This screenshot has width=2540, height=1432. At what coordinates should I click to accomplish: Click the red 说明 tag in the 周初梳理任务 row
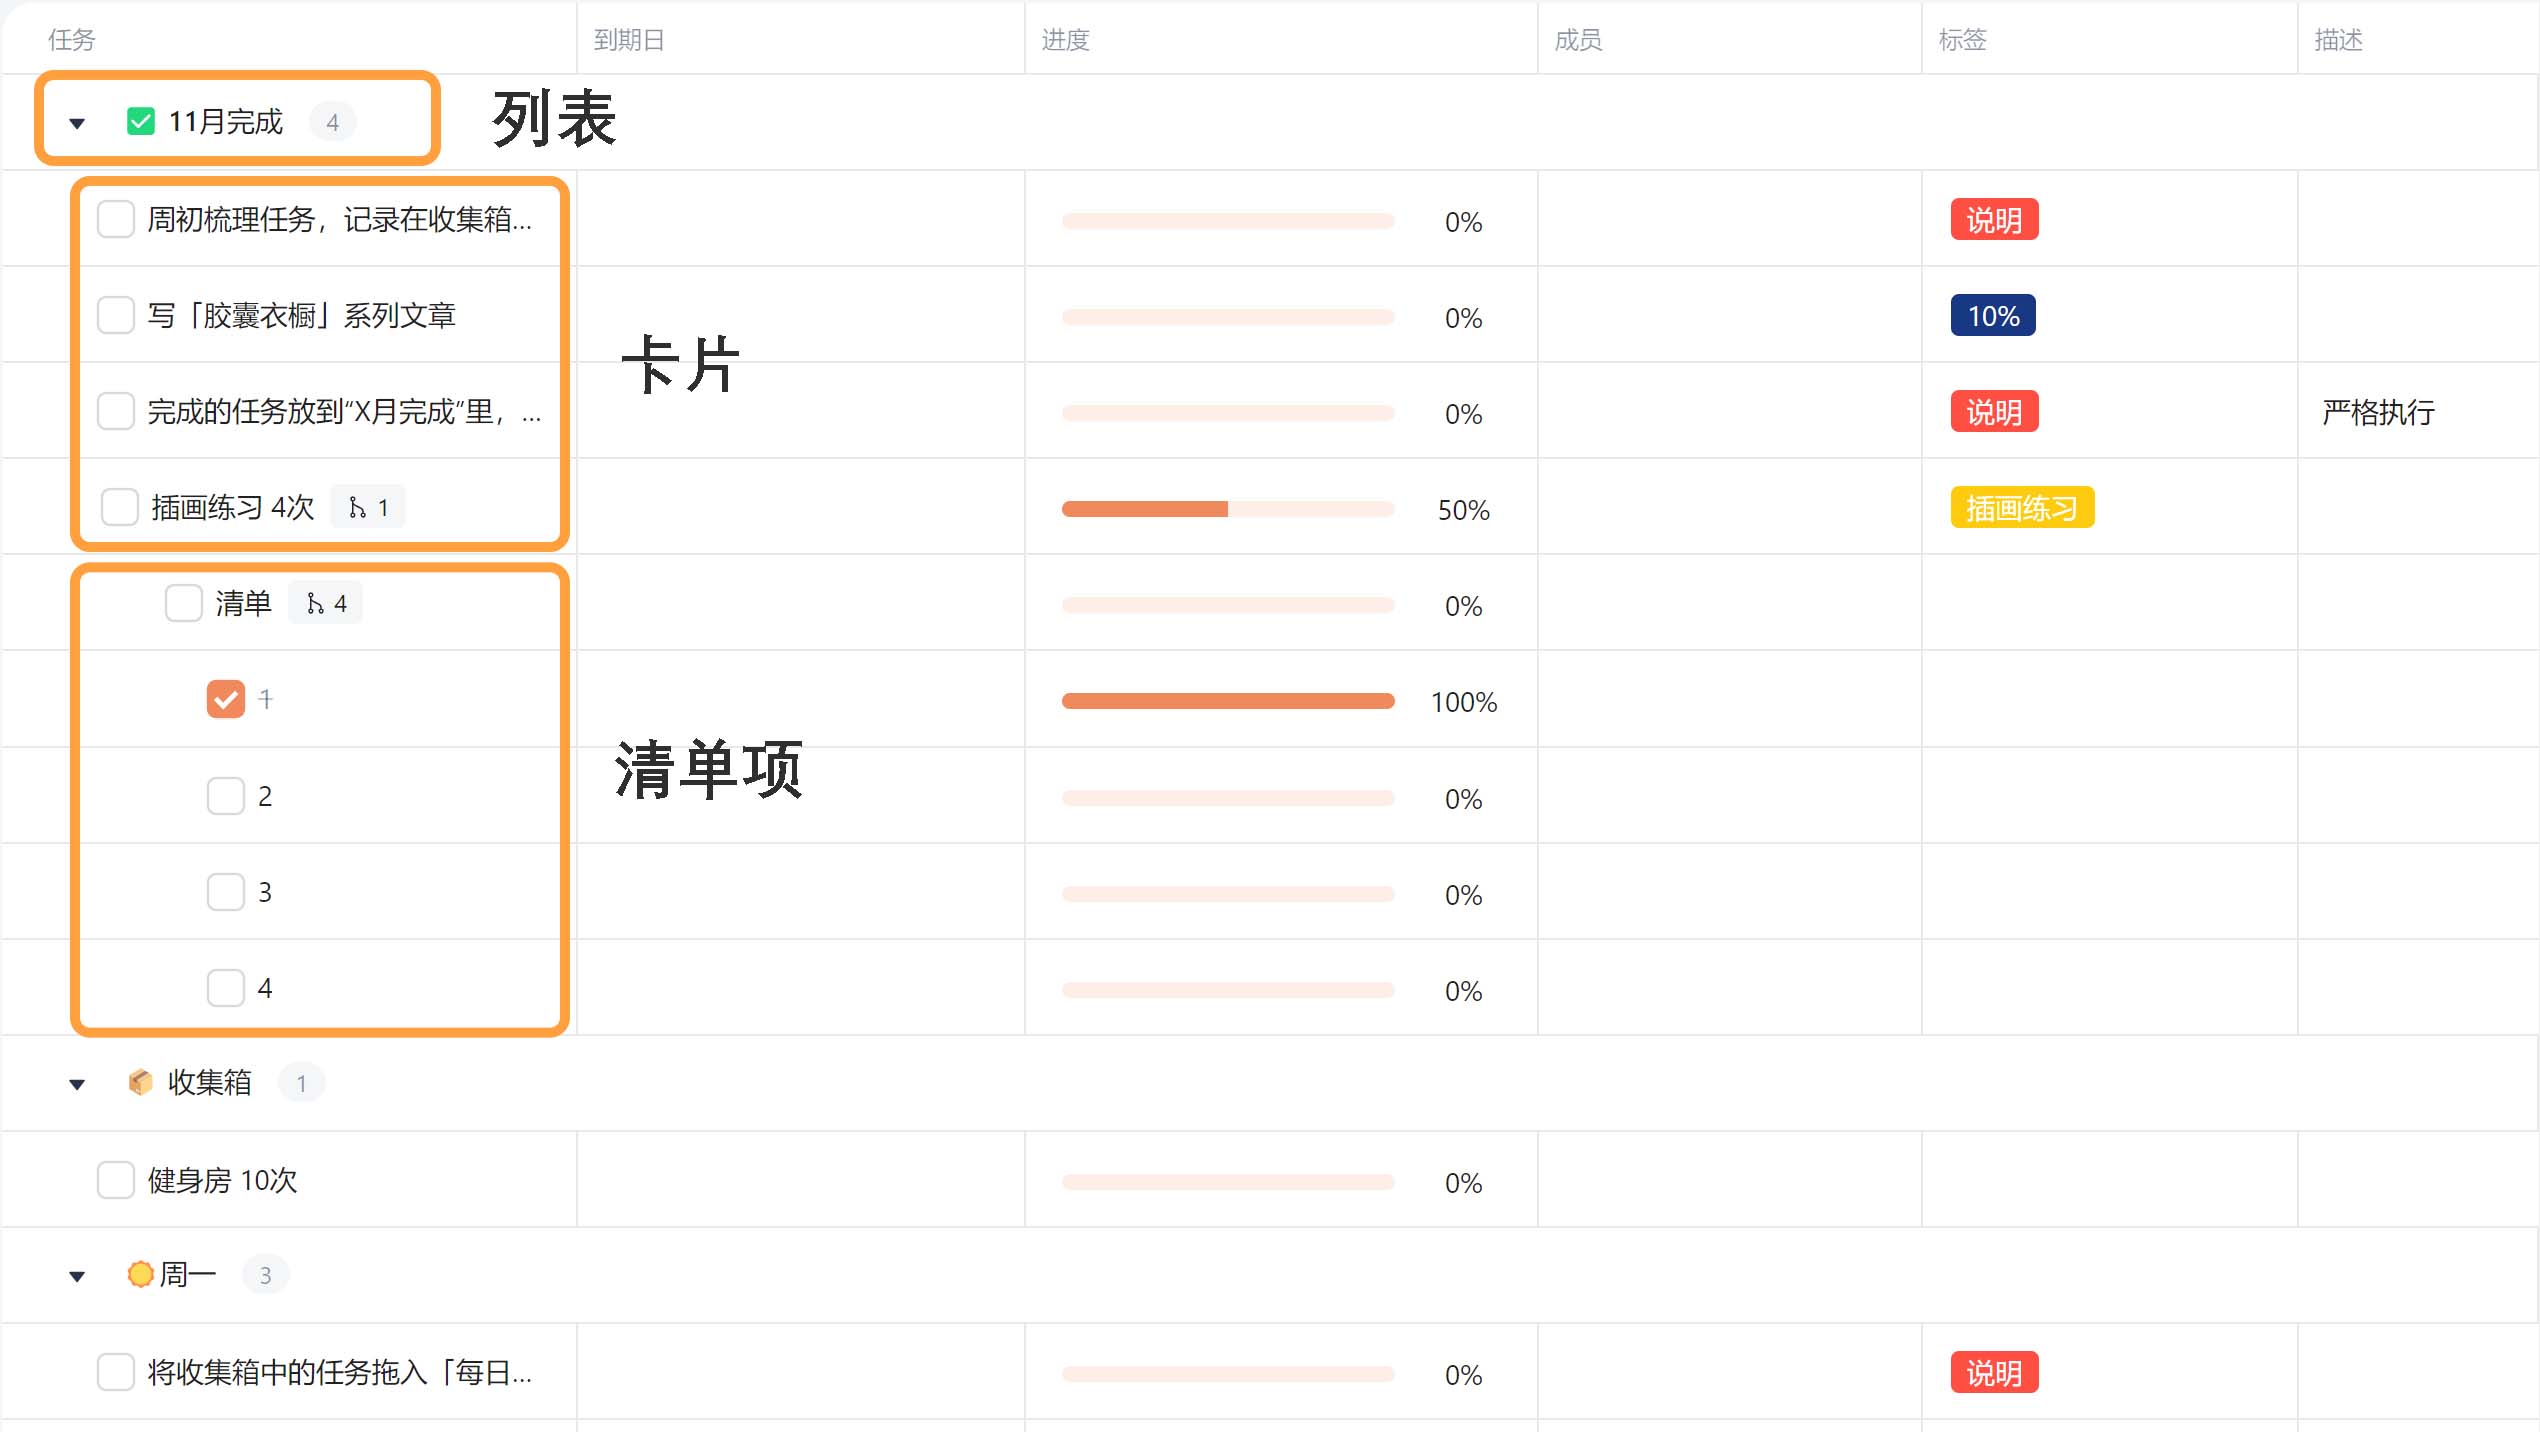pos(1994,220)
